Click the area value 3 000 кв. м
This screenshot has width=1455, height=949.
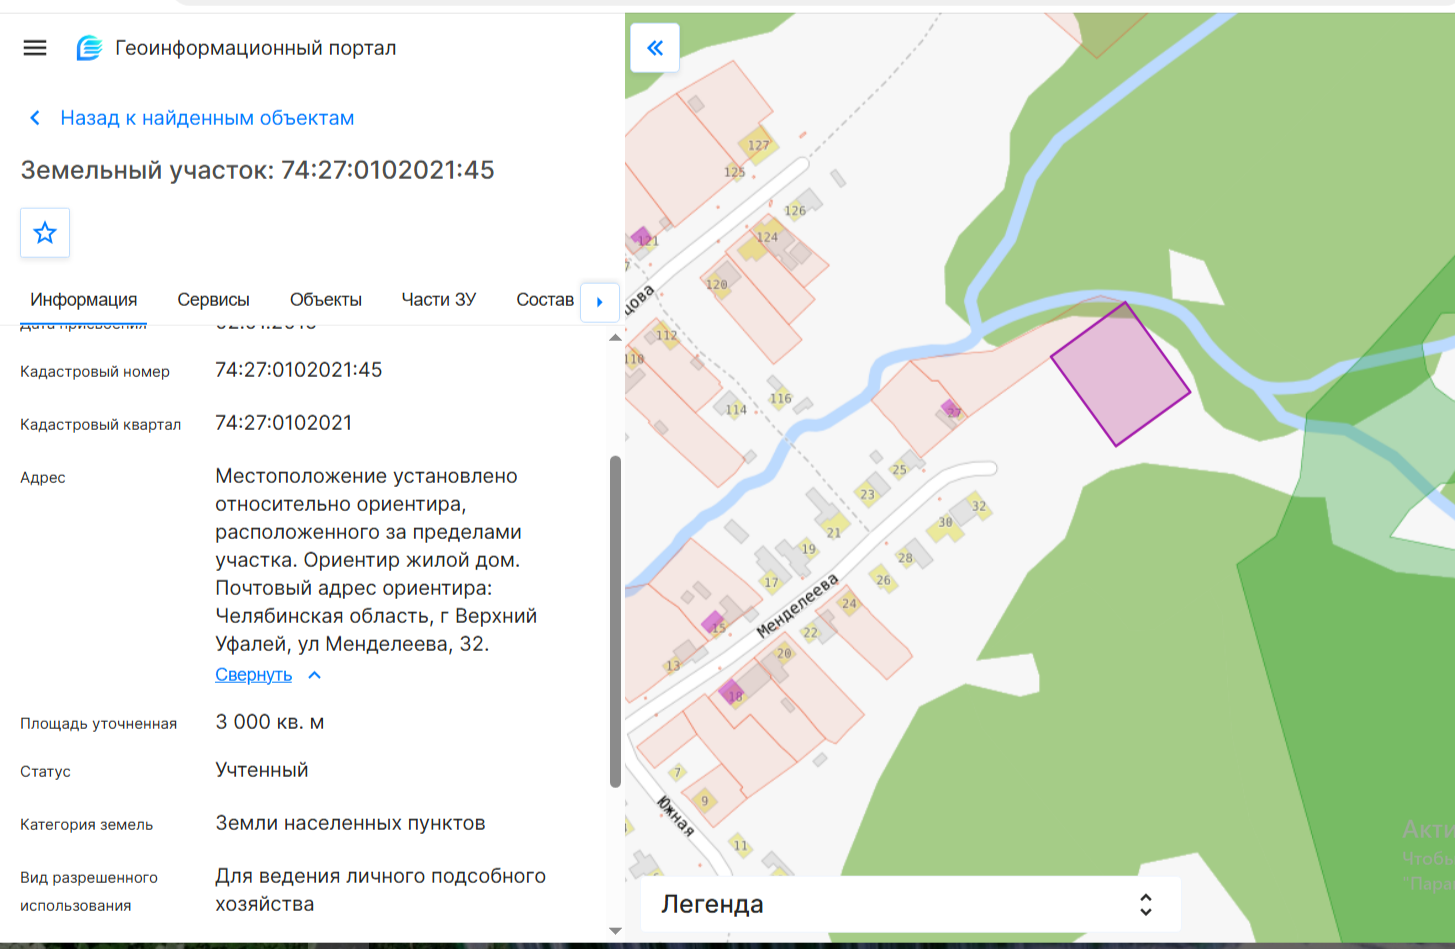click(x=270, y=722)
